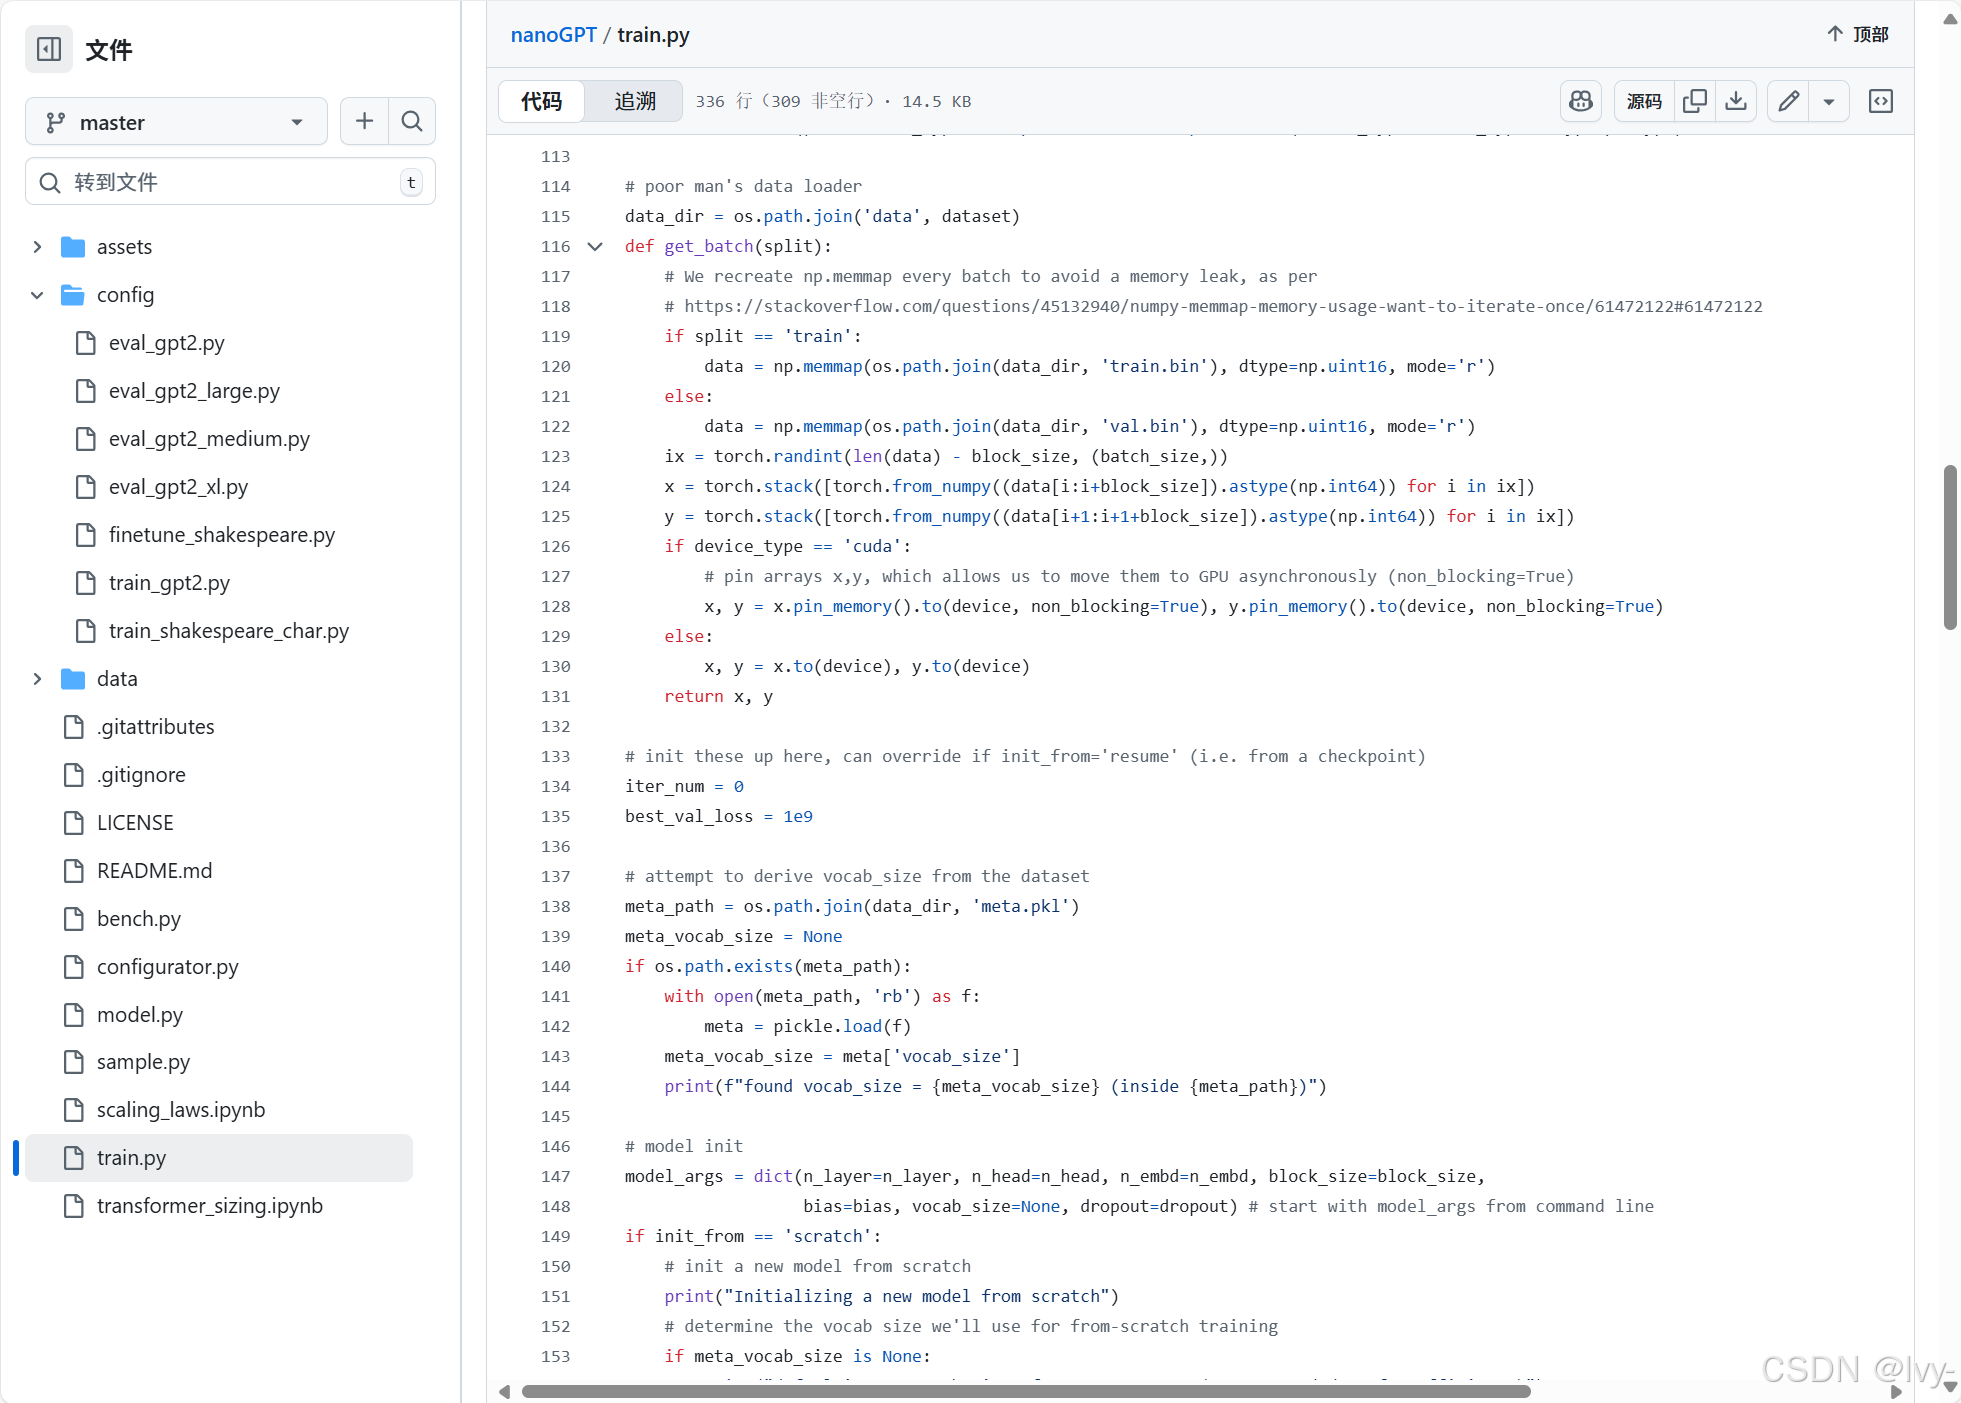
Task: Open the nanoGPT breadcrumb link
Action: 553,35
